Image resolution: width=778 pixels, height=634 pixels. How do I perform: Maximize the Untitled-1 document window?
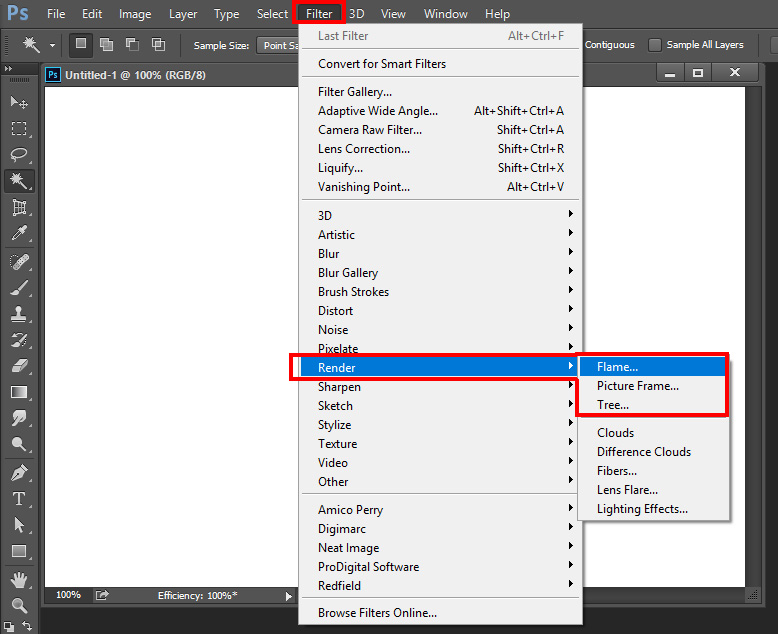click(x=698, y=73)
